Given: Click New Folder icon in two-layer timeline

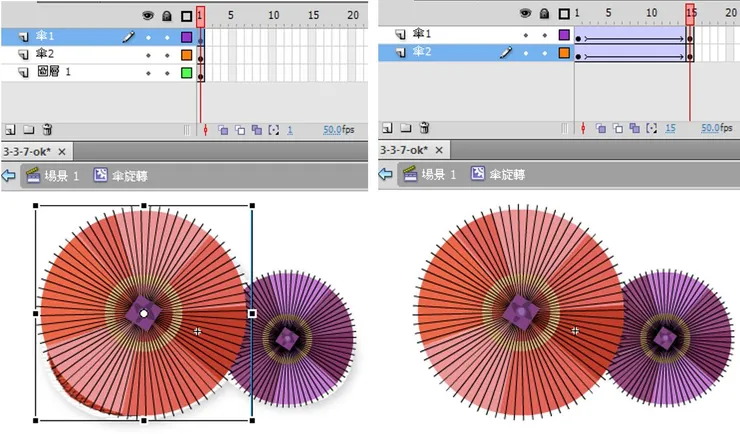Looking at the screenshot, I should coord(406,128).
